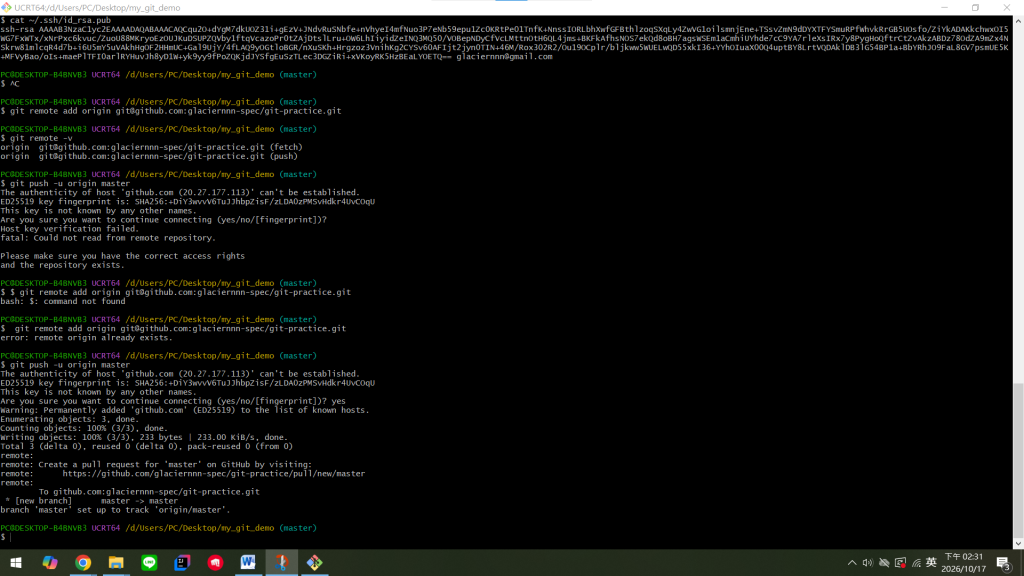Switch to the Git Bash taskbar icon
This screenshot has width=1024, height=576.
pyautogui.click(x=315, y=563)
